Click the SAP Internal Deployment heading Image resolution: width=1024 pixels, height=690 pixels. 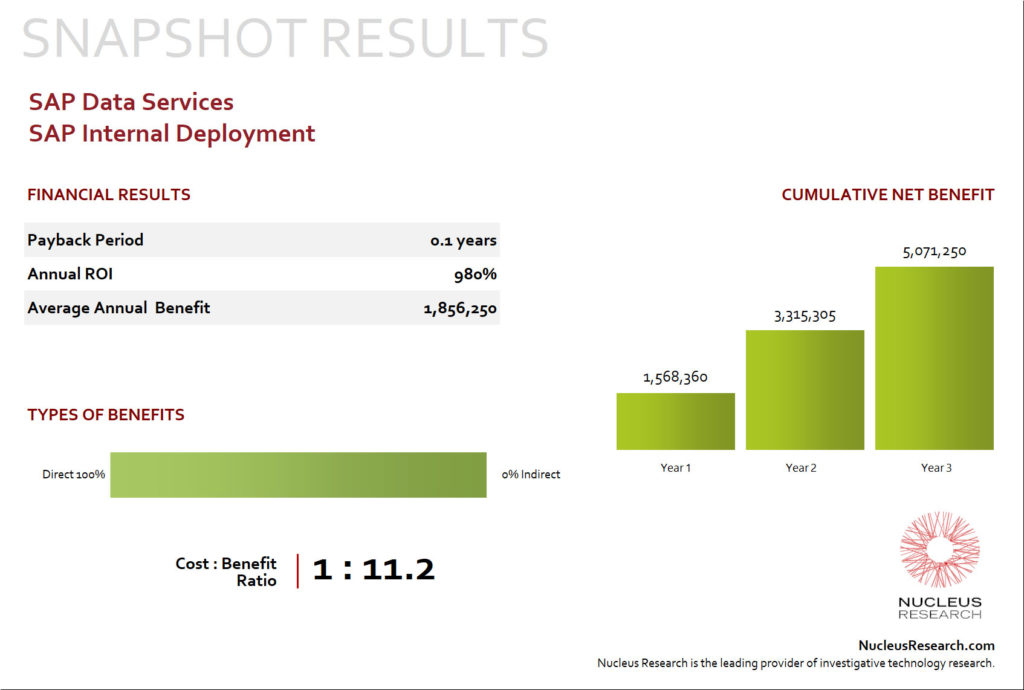(172, 133)
